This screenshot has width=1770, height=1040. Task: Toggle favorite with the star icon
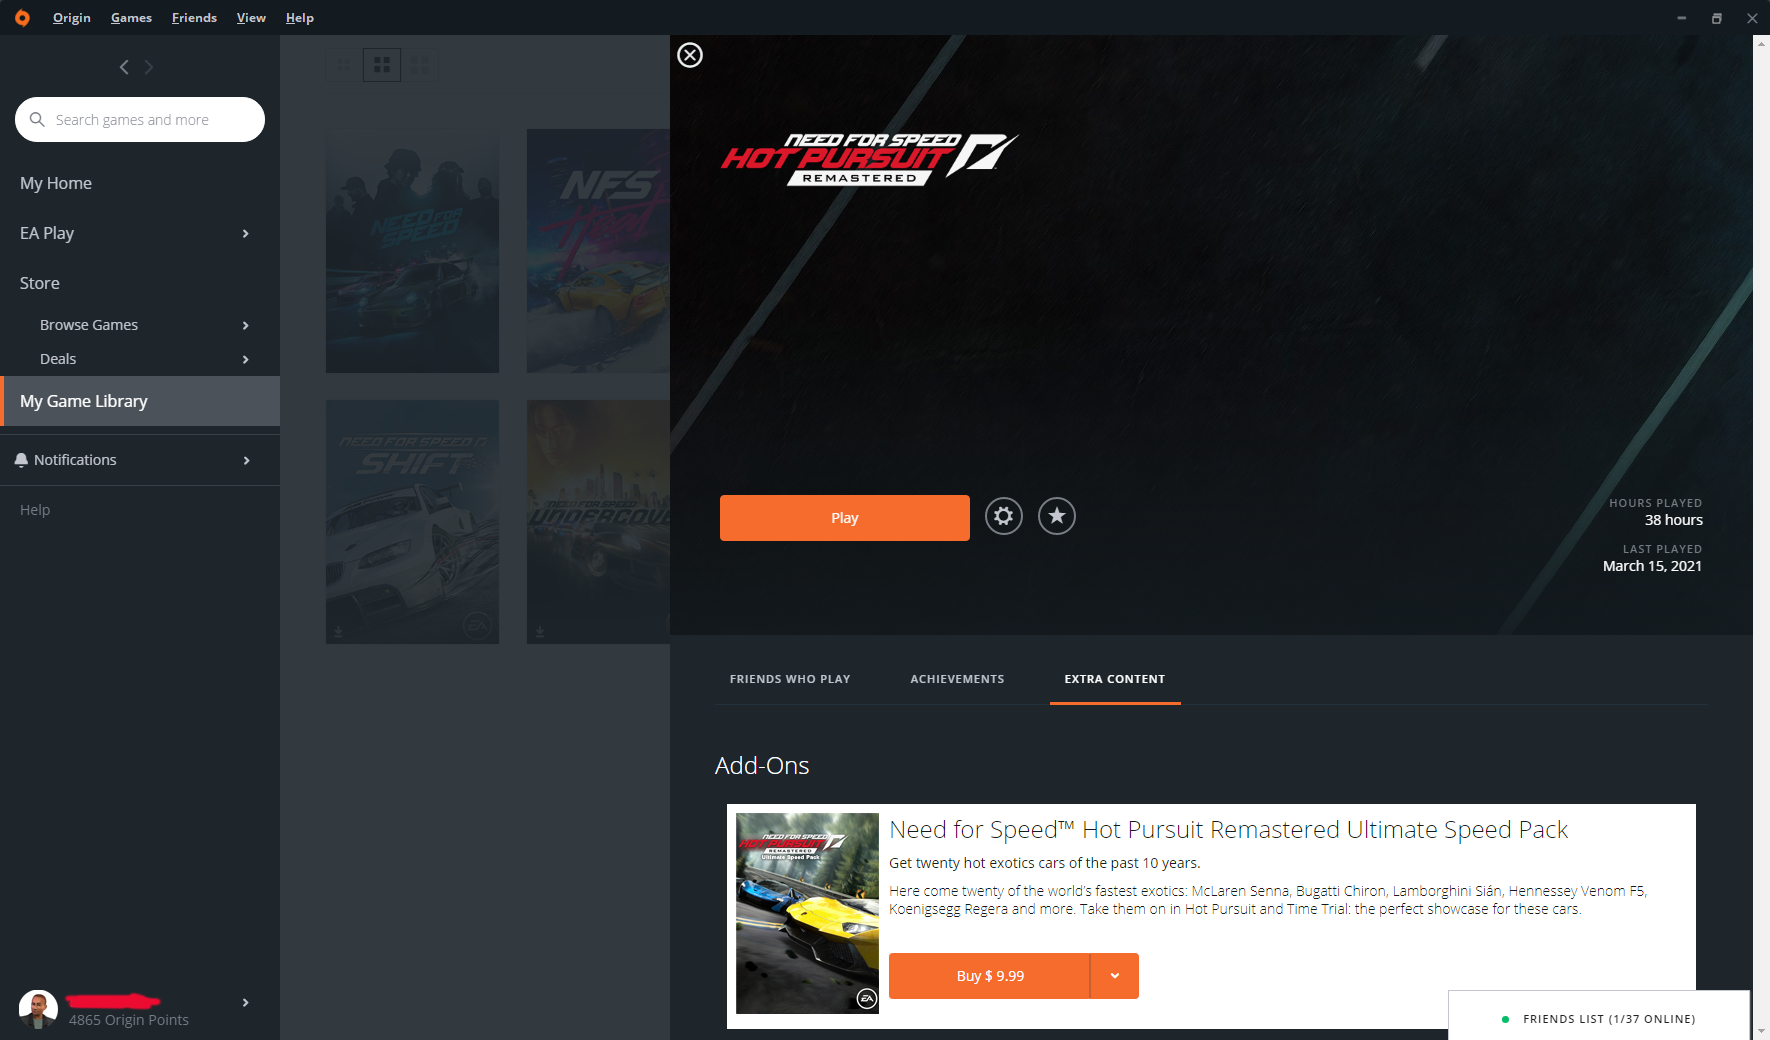(x=1056, y=516)
